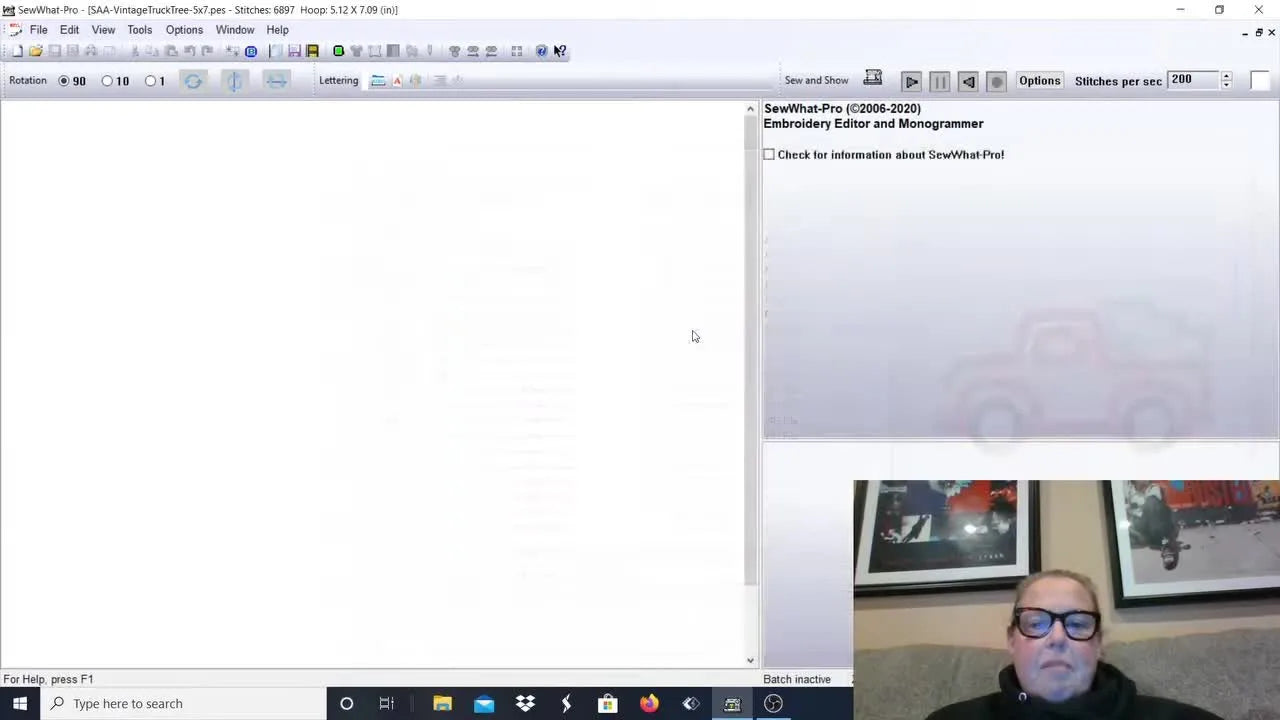Increase Stitches per sec with the stepper
The height and width of the screenshot is (720, 1280).
(1226, 77)
